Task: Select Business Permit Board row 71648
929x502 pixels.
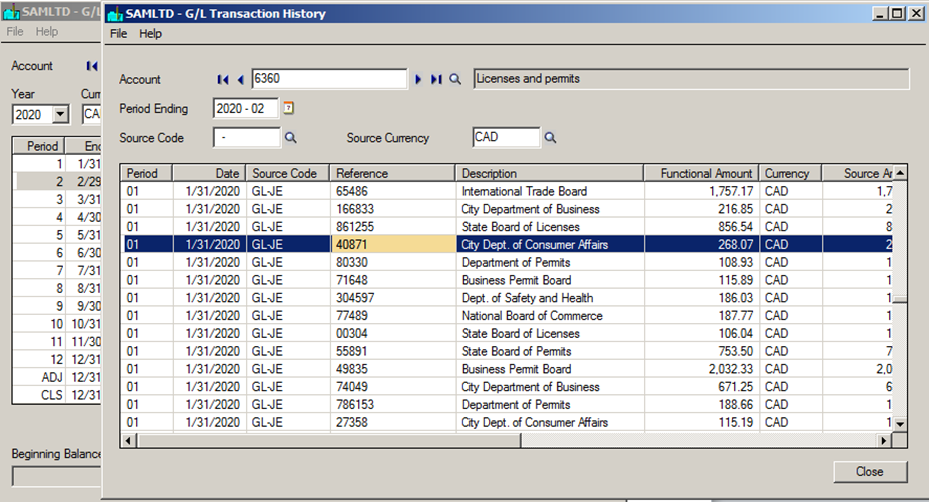Action: (x=508, y=280)
